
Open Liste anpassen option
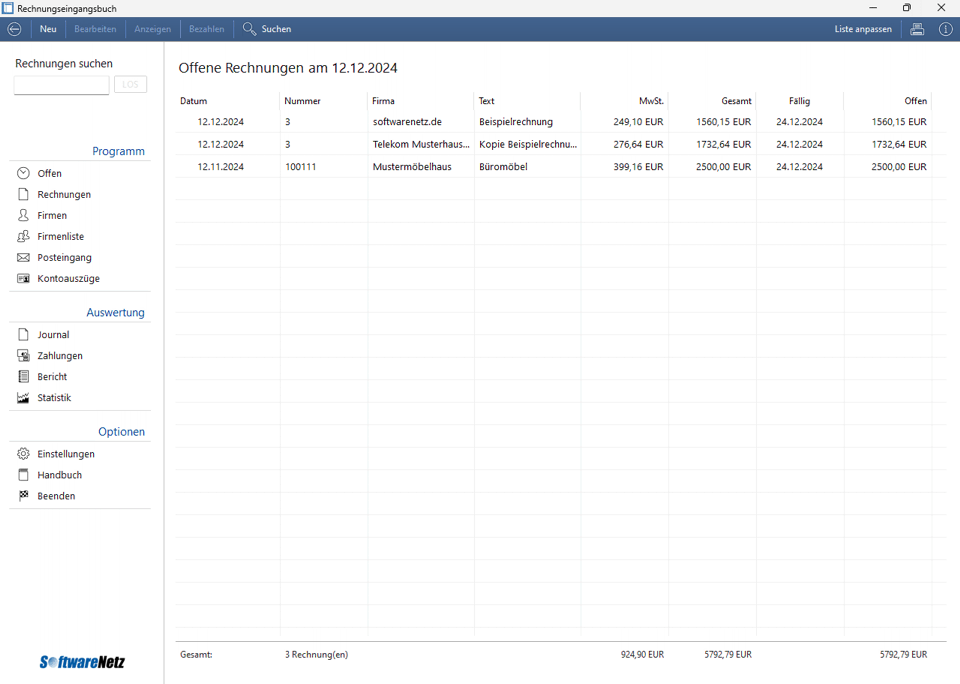[863, 29]
